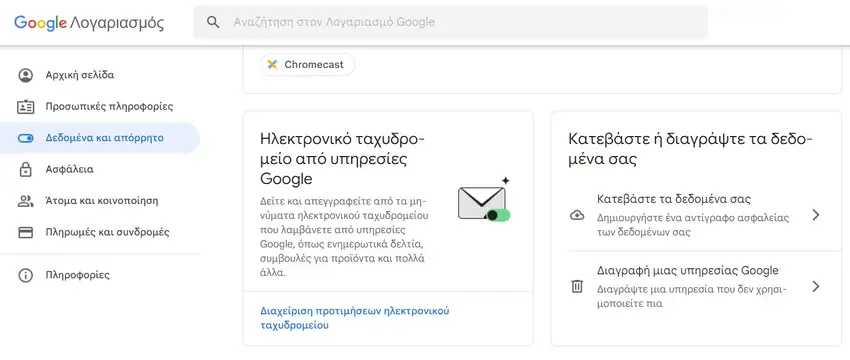Click the Πληρωμές και συνδρομές card icon
Image resolution: width=850 pixels, height=360 pixels.
(25, 233)
